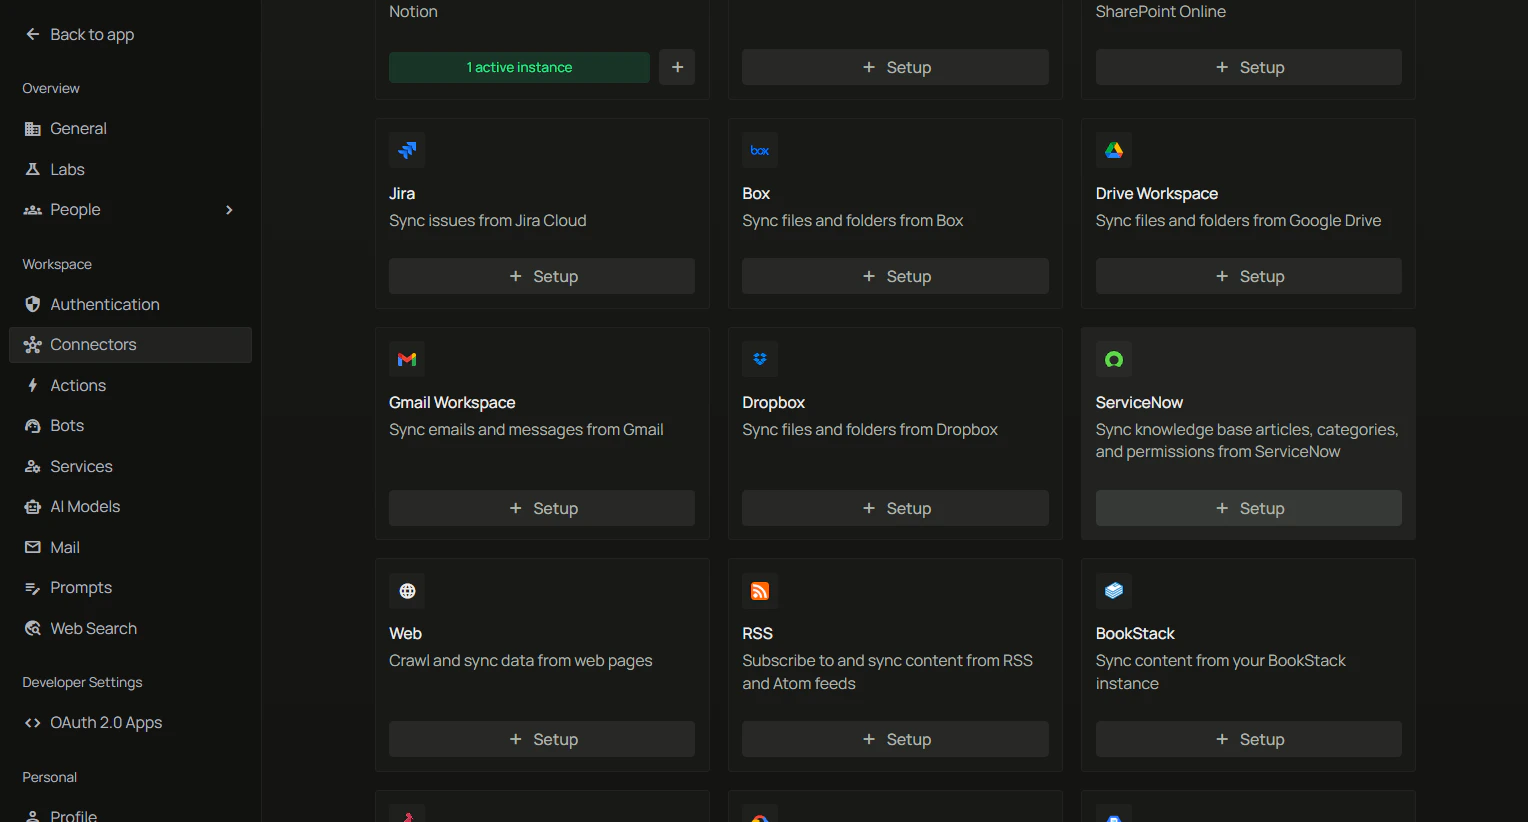The image size is (1528, 822).
Task: Click the OAuth 2.0 Apps code icon
Action: (33, 723)
